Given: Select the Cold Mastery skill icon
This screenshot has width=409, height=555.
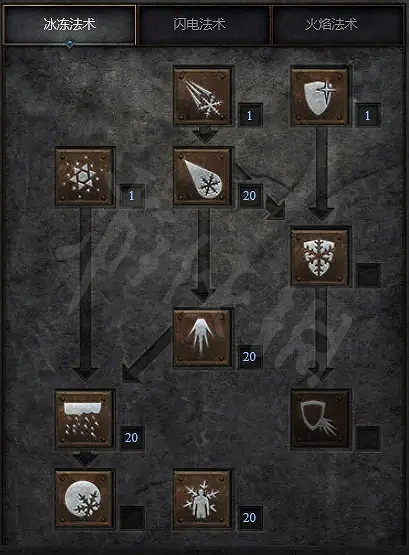Looking at the screenshot, I should coord(202,499).
